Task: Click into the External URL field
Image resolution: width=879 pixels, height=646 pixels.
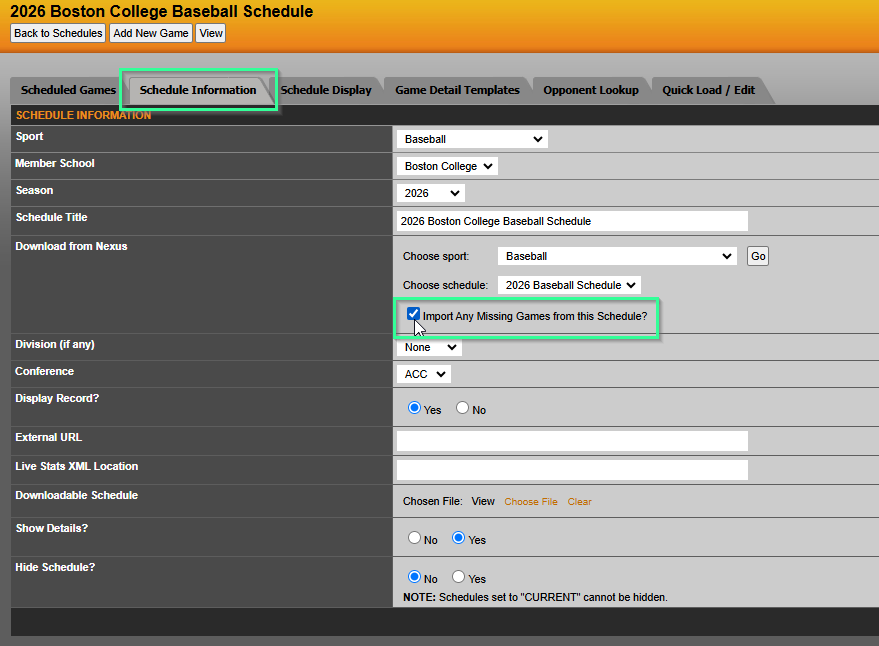Action: [x=572, y=441]
